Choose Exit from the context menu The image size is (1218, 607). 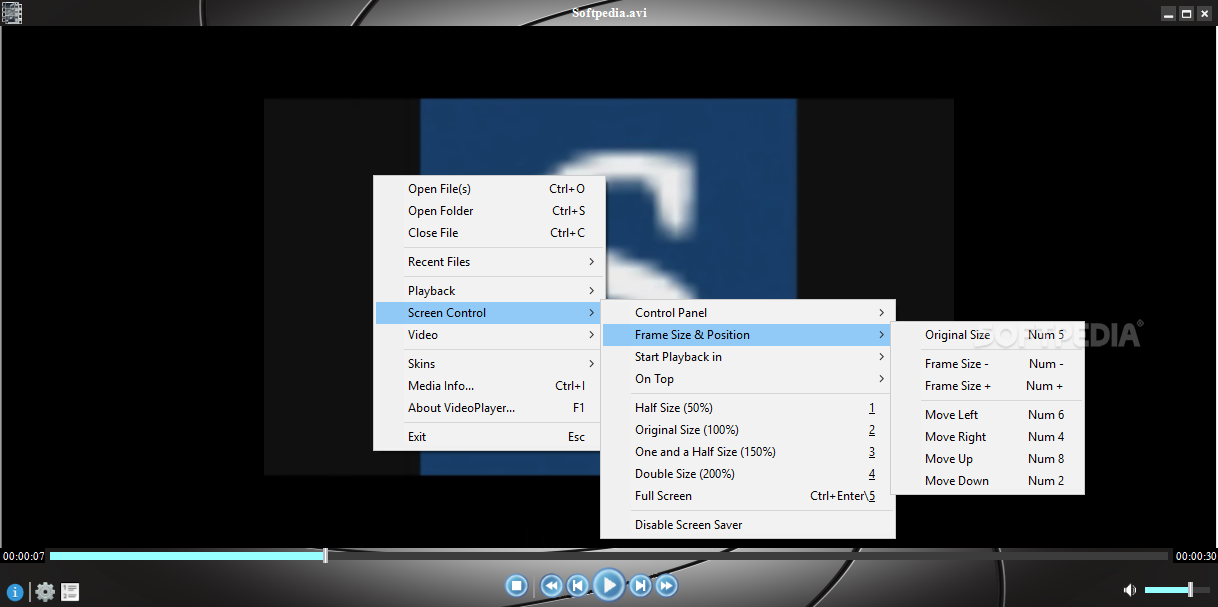490,437
